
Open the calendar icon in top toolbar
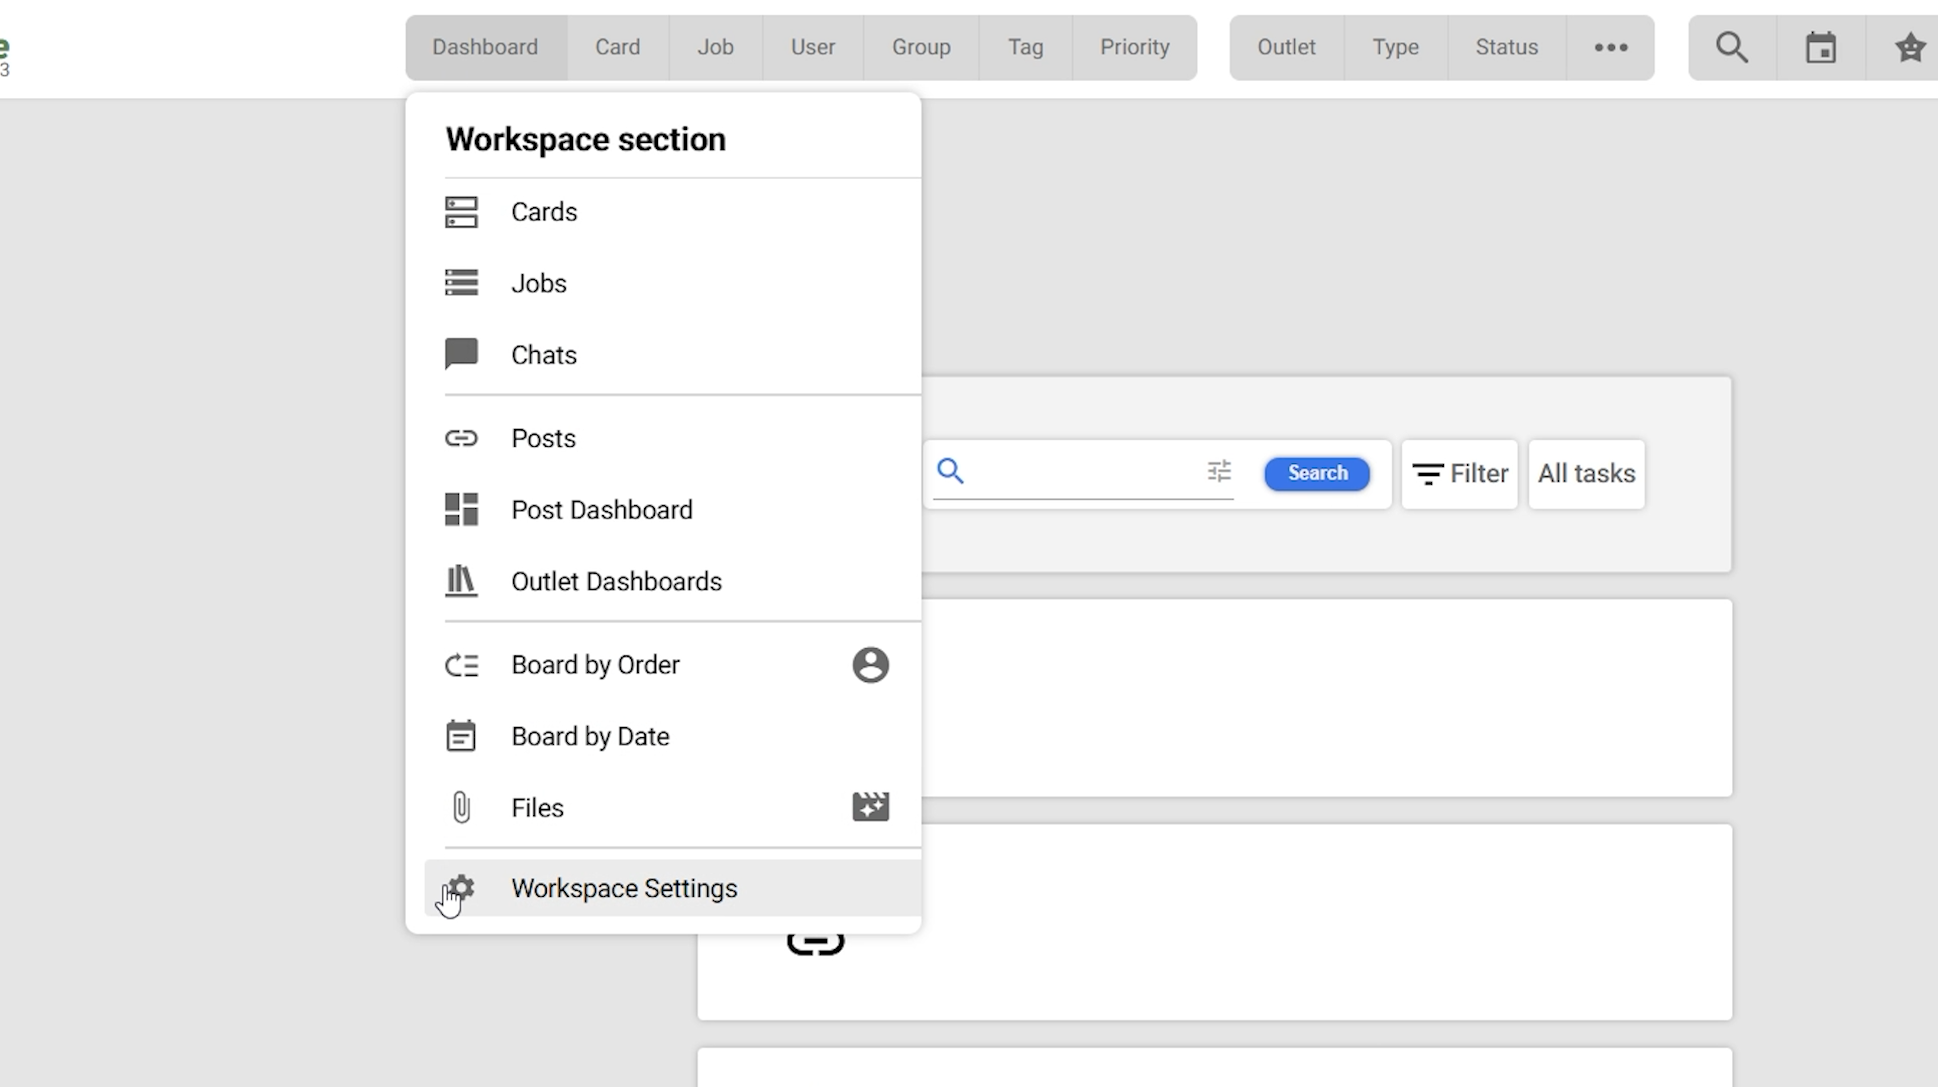pos(1820,47)
